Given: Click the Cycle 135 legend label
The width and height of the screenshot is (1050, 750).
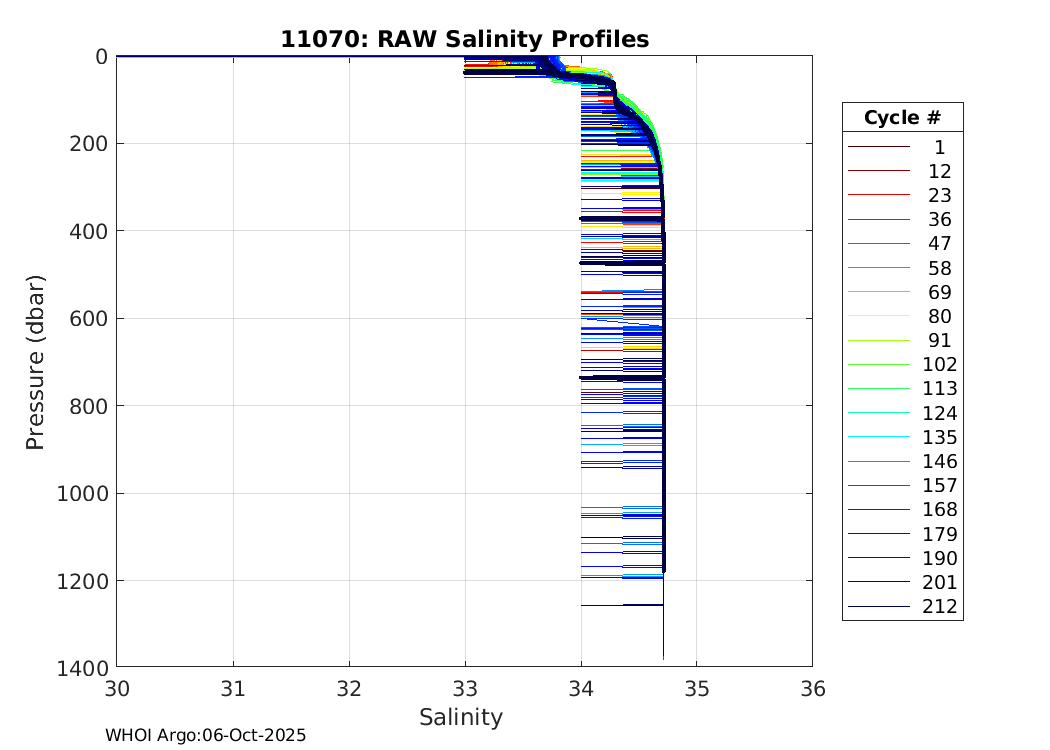Looking at the screenshot, I should [939, 437].
